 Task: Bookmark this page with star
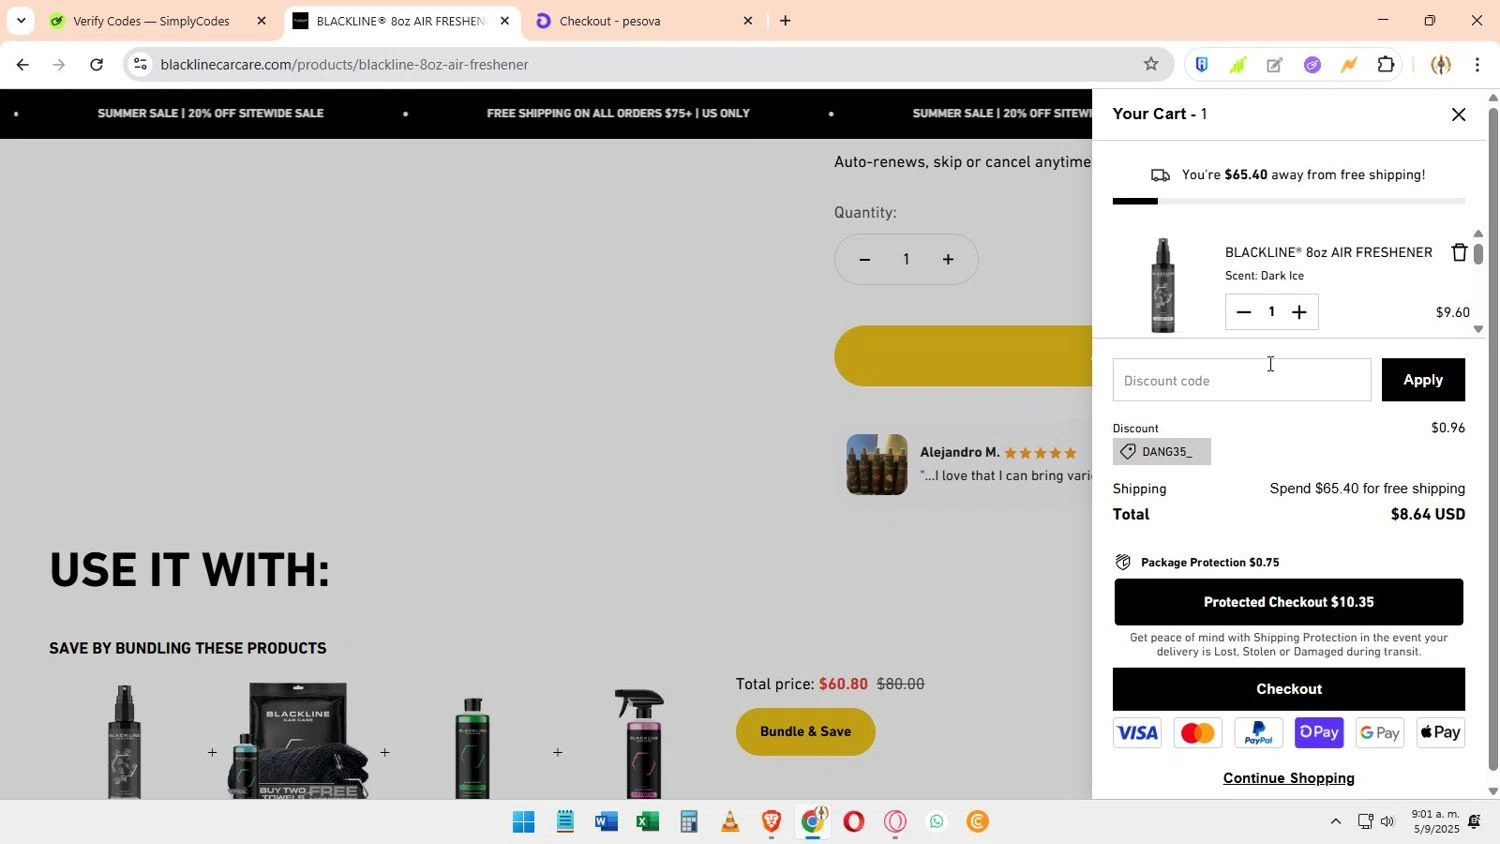tap(1151, 65)
